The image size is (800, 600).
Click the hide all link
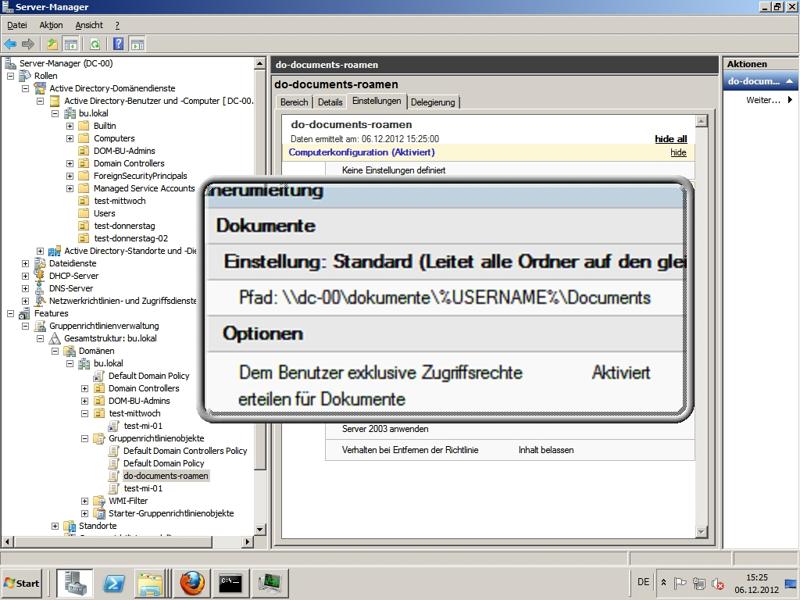click(670, 139)
